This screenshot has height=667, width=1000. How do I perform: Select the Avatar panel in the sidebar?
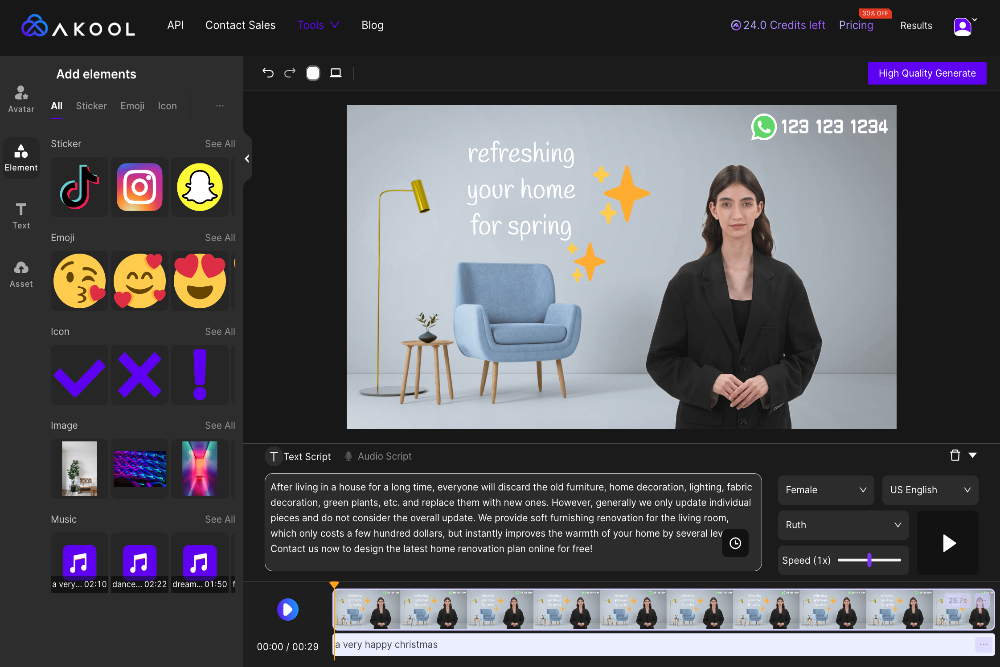click(x=20, y=97)
